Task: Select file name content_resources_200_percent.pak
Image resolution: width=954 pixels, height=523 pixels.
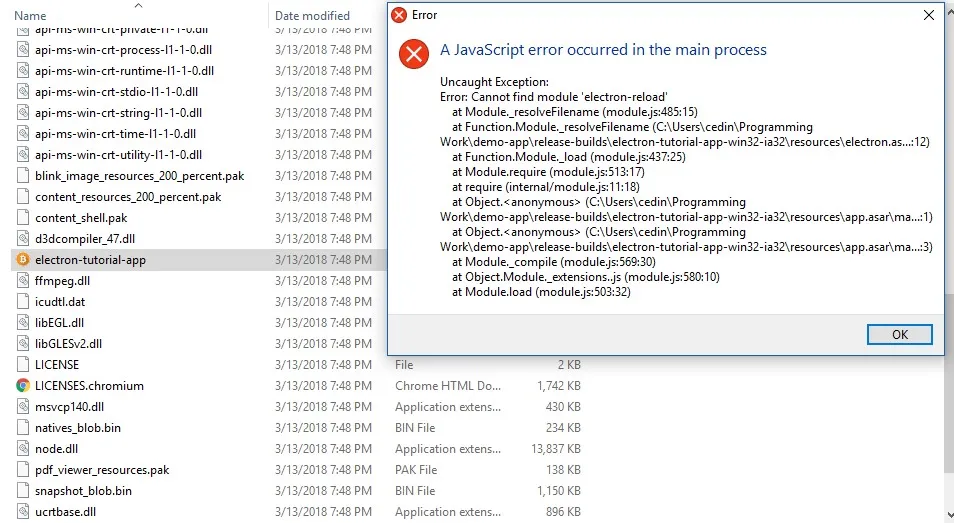Action: (x=128, y=197)
